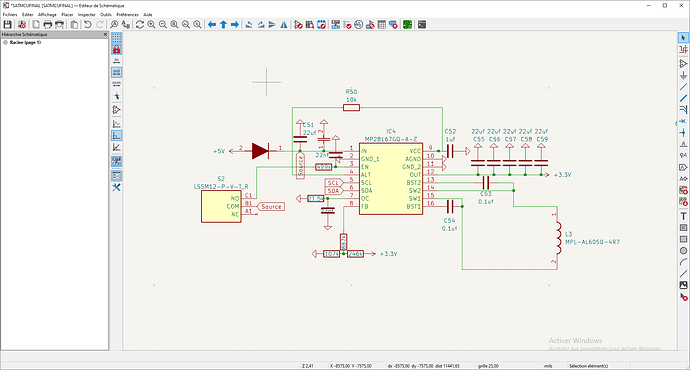
Task: Toggle grid display on canvas
Action: click(x=117, y=38)
